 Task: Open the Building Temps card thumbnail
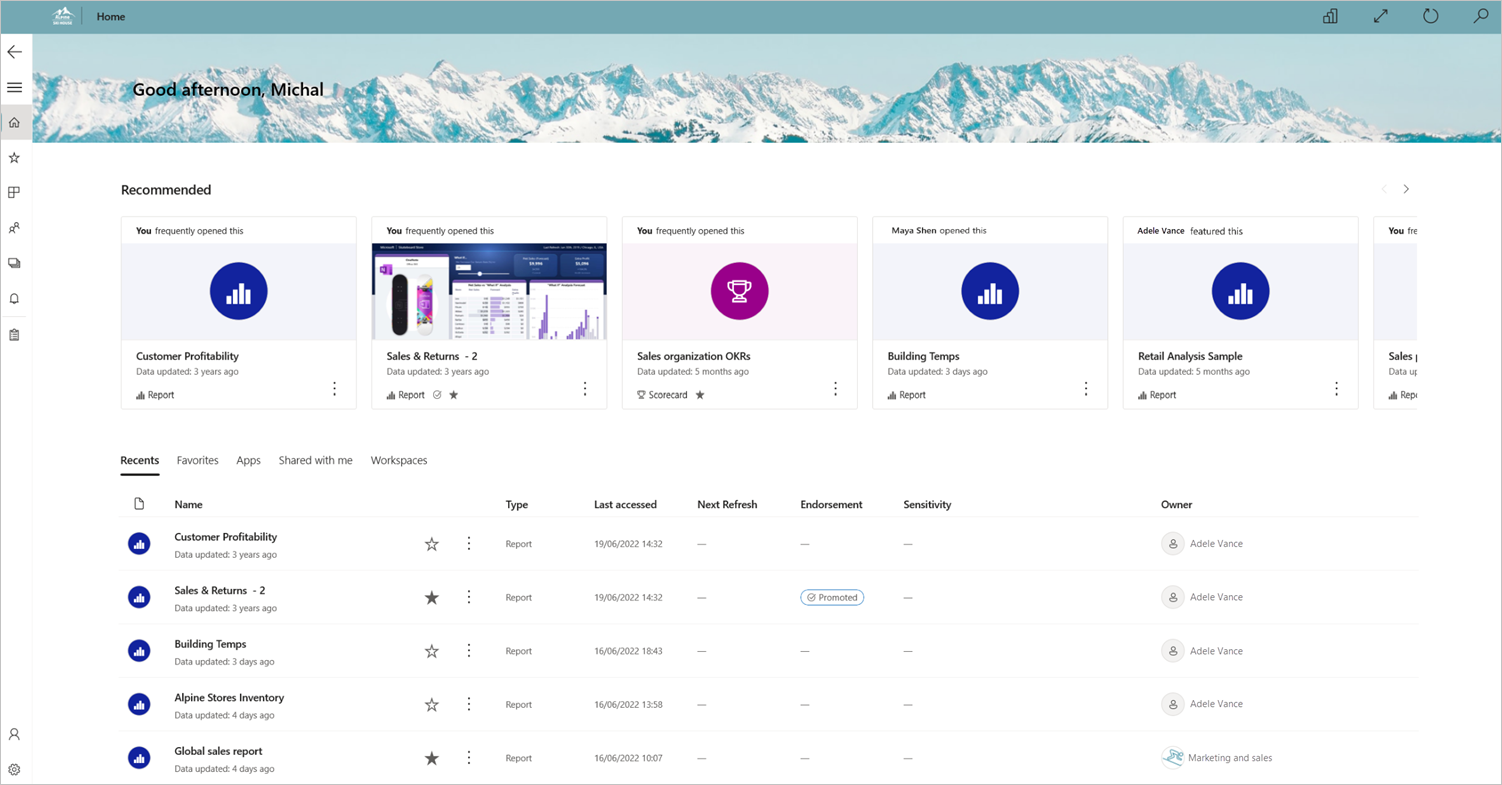[x=990, y=292]
